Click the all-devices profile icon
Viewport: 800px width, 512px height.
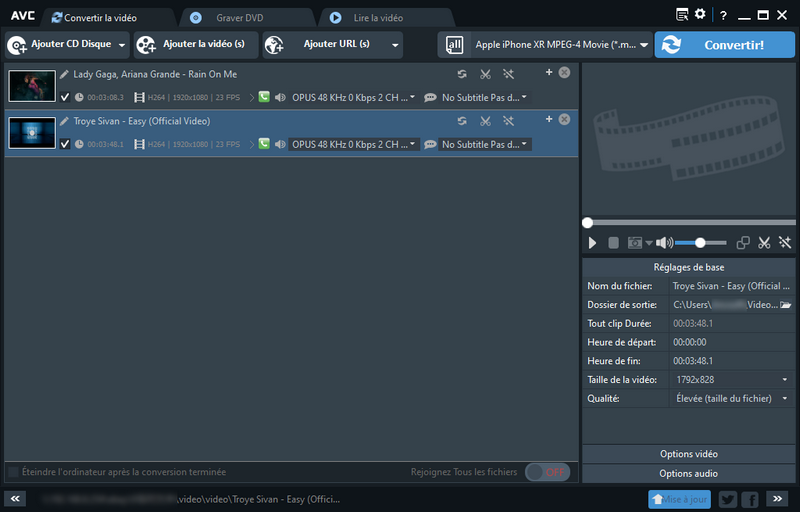pyautogui.click(x=454, y=45)
